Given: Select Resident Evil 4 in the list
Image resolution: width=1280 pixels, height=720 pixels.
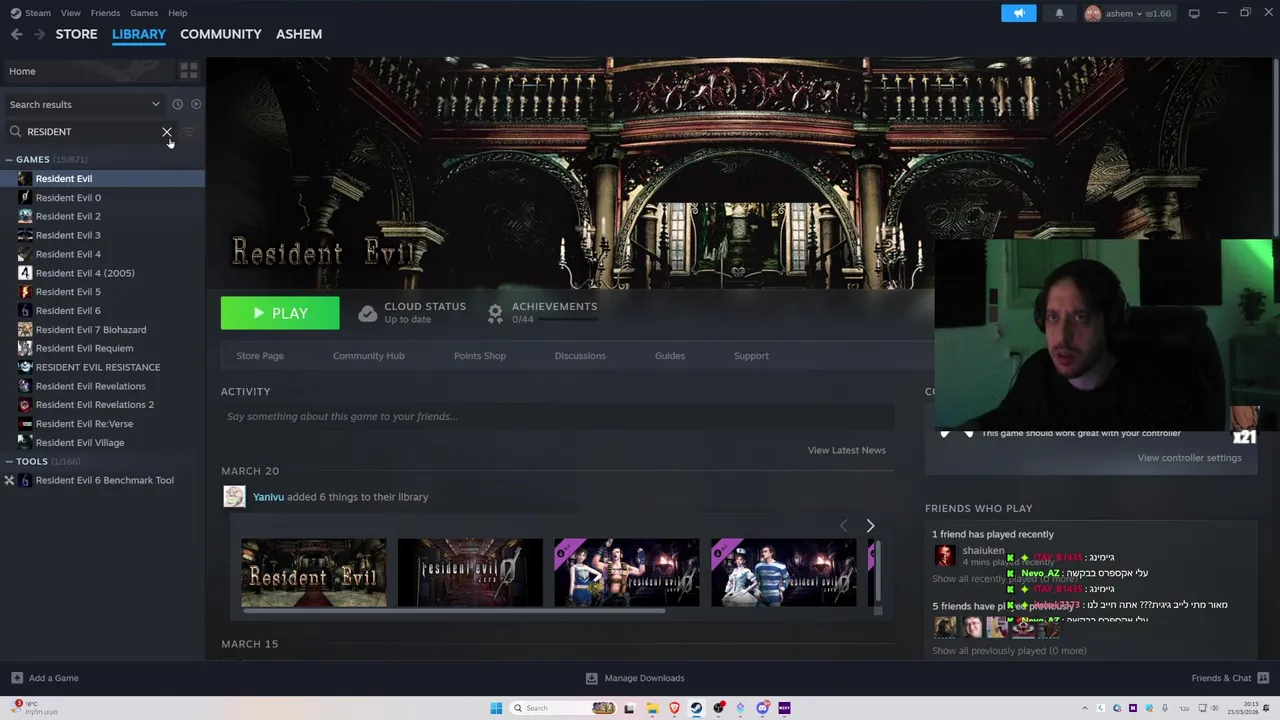Looking at the screenshot, I should tap(68, 254).
